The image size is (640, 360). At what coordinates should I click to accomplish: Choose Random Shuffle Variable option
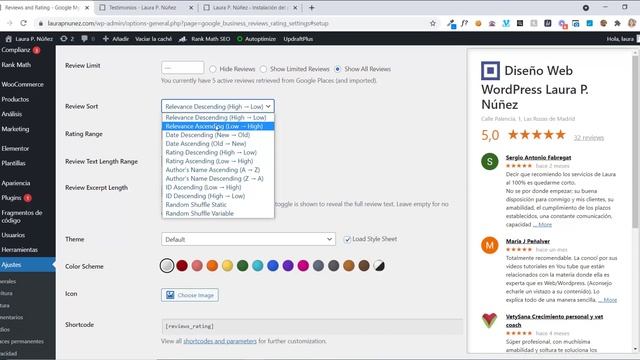[x=218, y=213]
